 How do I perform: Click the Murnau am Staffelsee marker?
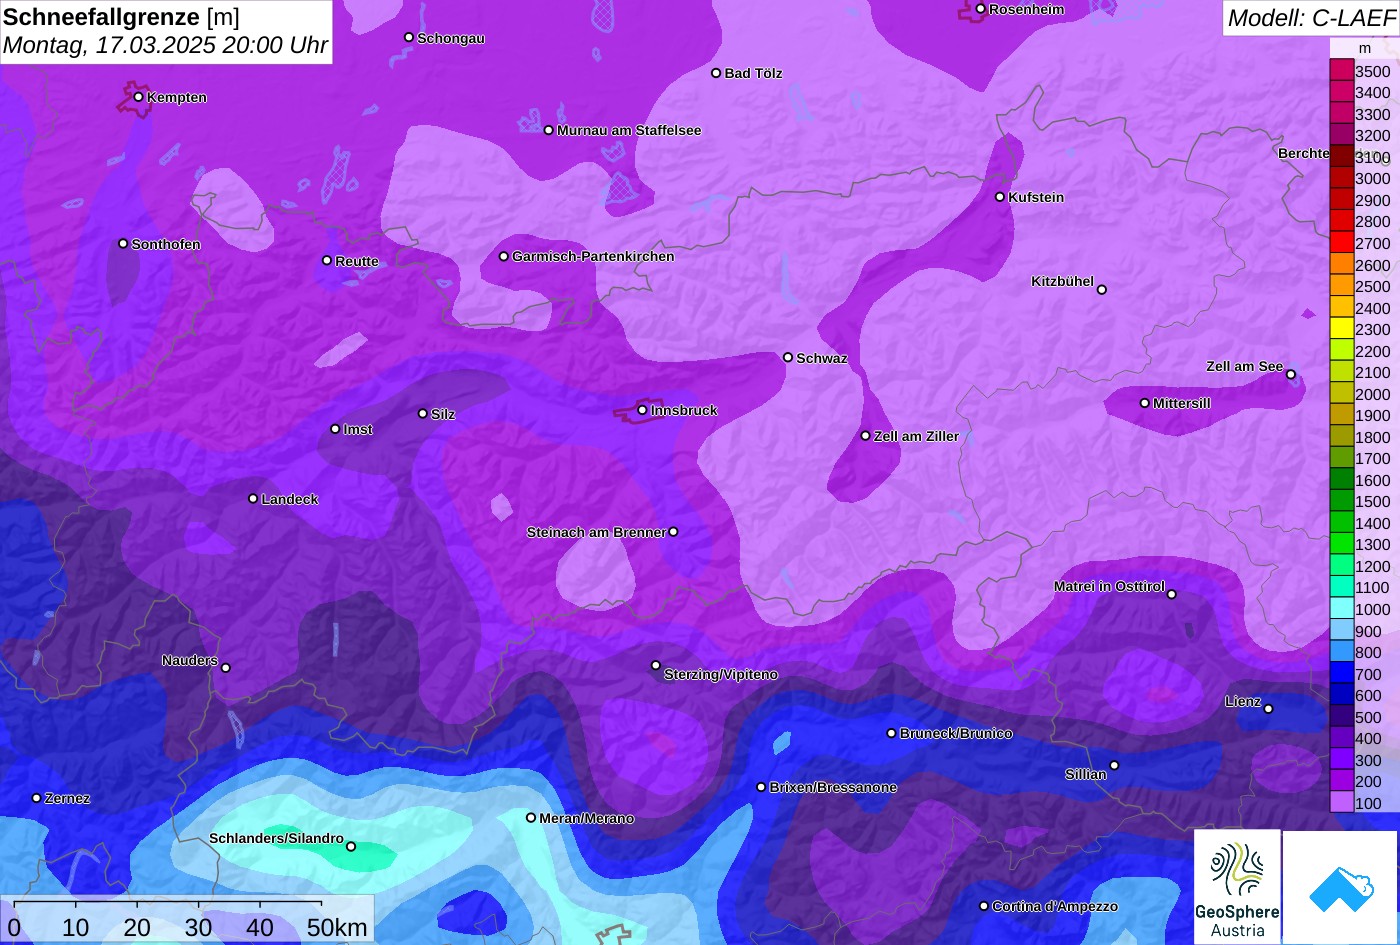tap(548, 130)
